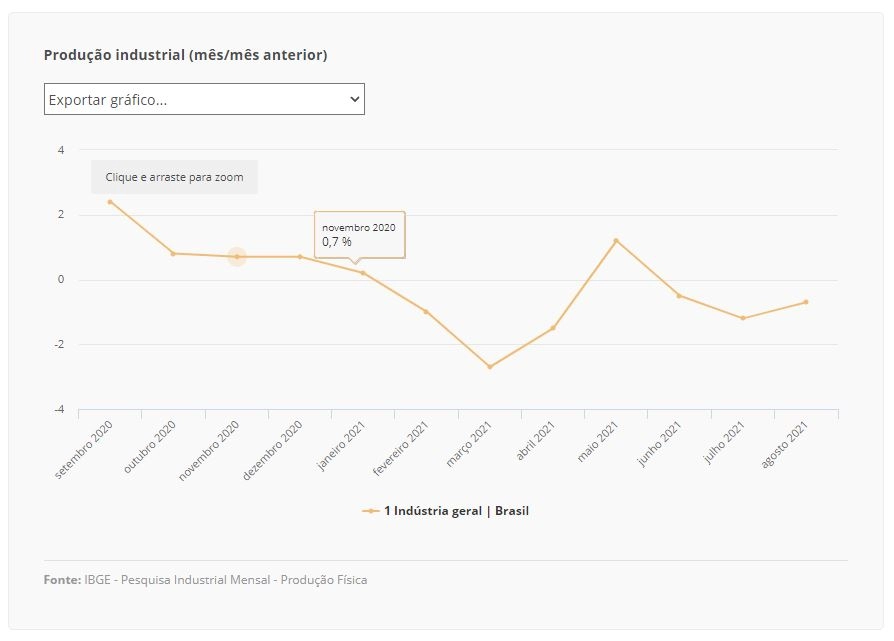Click the dropdown chevron arrow icon
The height and width of the screenshot is (641, 894).
355,99
